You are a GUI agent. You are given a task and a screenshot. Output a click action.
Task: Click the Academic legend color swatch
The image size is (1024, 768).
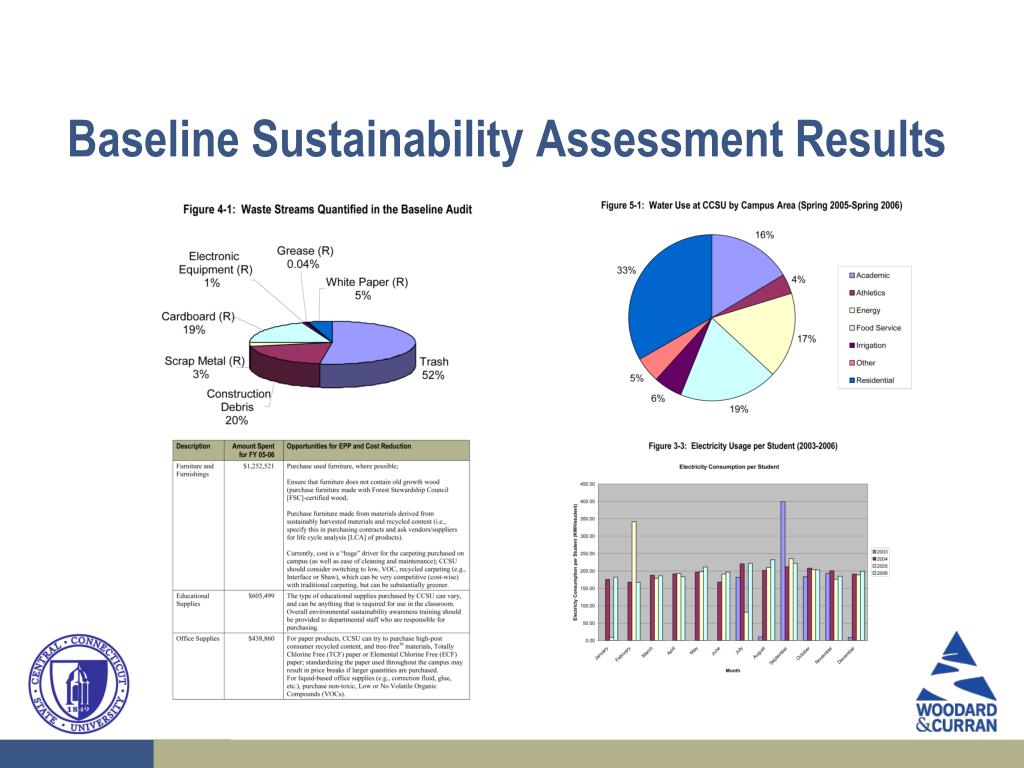[x=852, y=276]
